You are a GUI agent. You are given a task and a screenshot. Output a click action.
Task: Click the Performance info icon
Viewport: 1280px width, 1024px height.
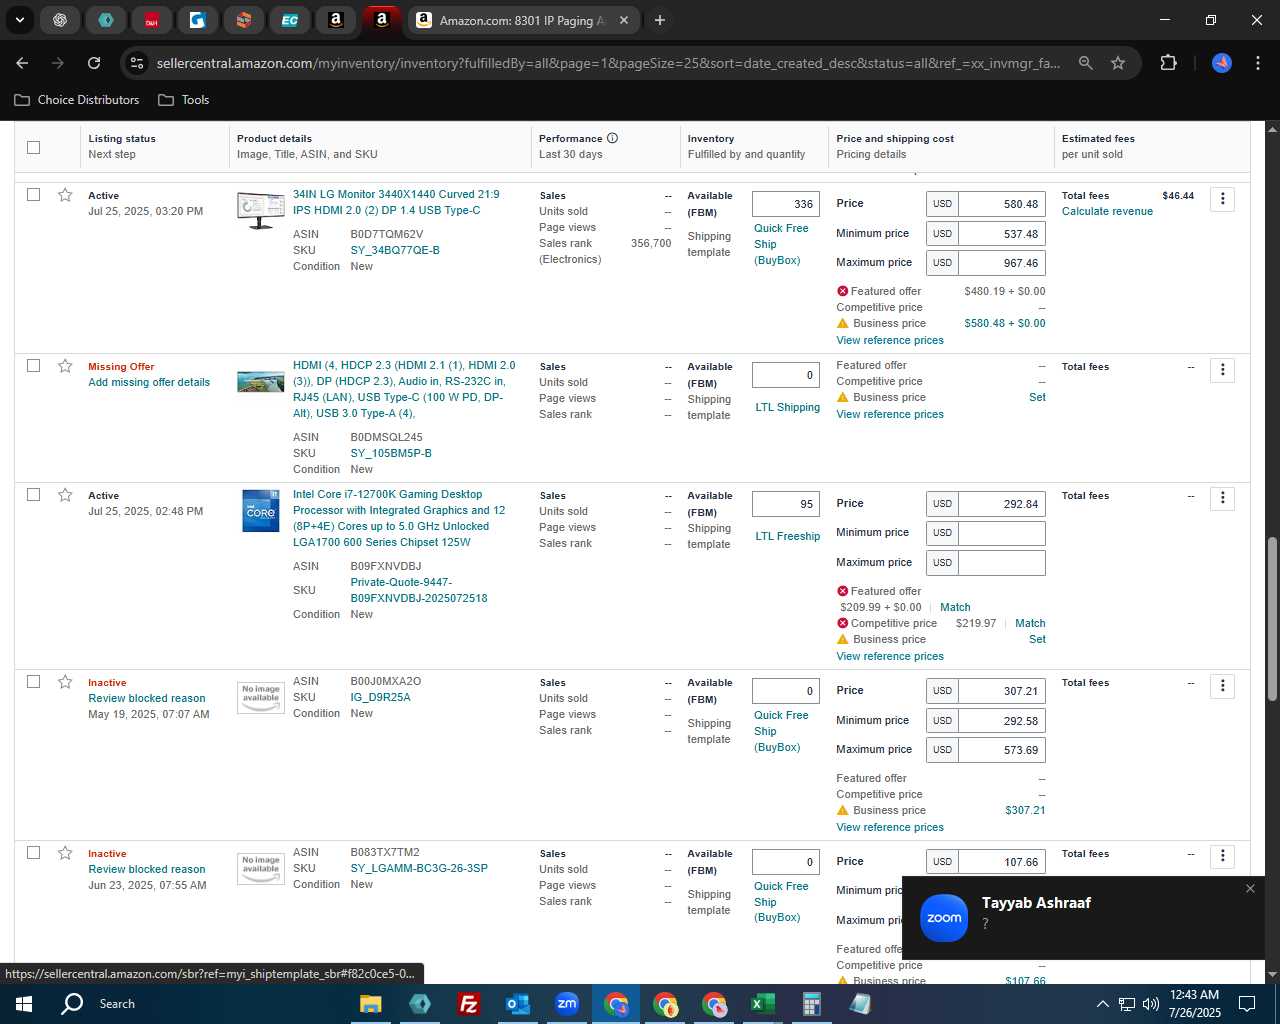pos(612,138)
